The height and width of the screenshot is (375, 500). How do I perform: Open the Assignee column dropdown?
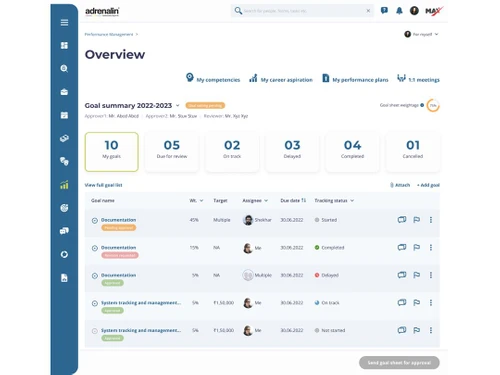pyautogui.click(x=266, y=201)
